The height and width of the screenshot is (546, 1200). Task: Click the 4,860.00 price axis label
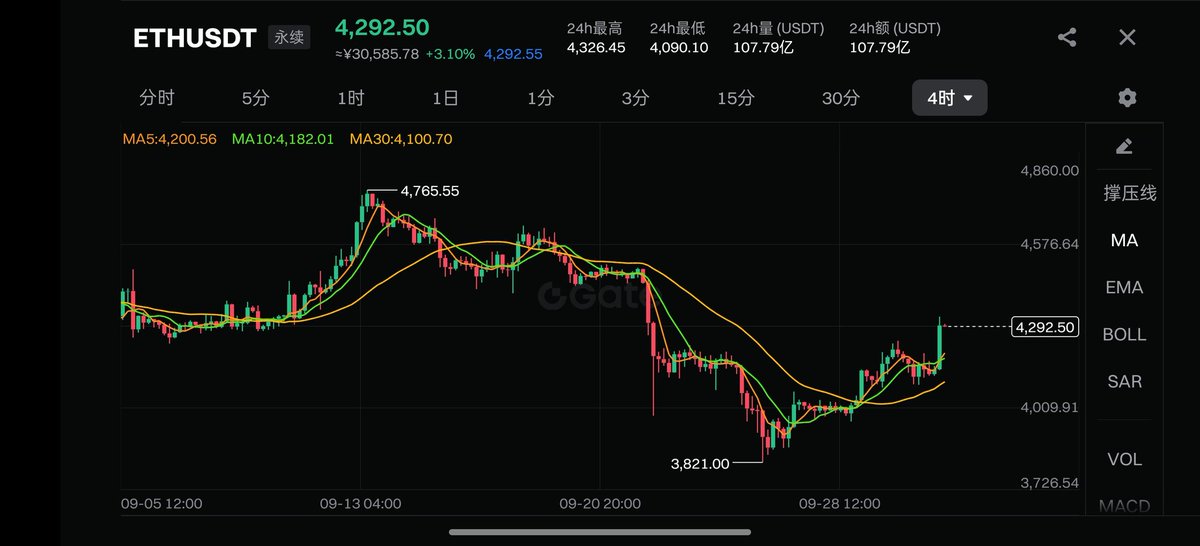1049,171
